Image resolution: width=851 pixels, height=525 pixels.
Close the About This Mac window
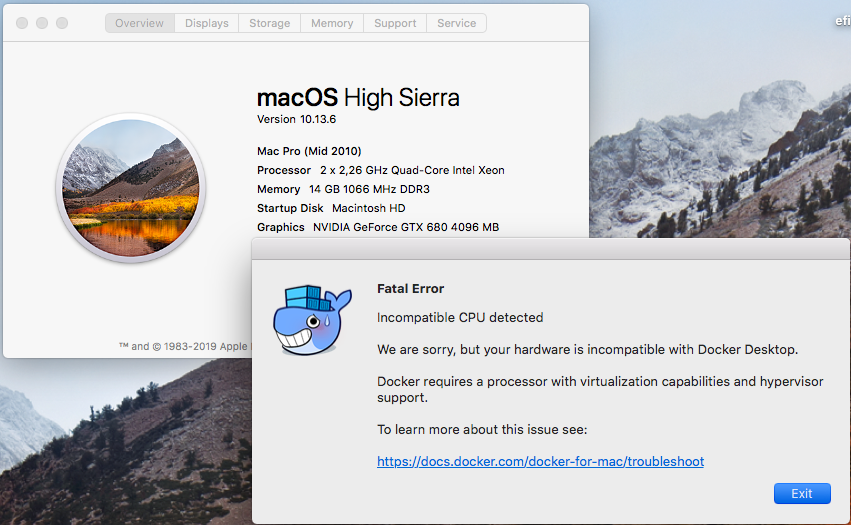pos(22,23)
